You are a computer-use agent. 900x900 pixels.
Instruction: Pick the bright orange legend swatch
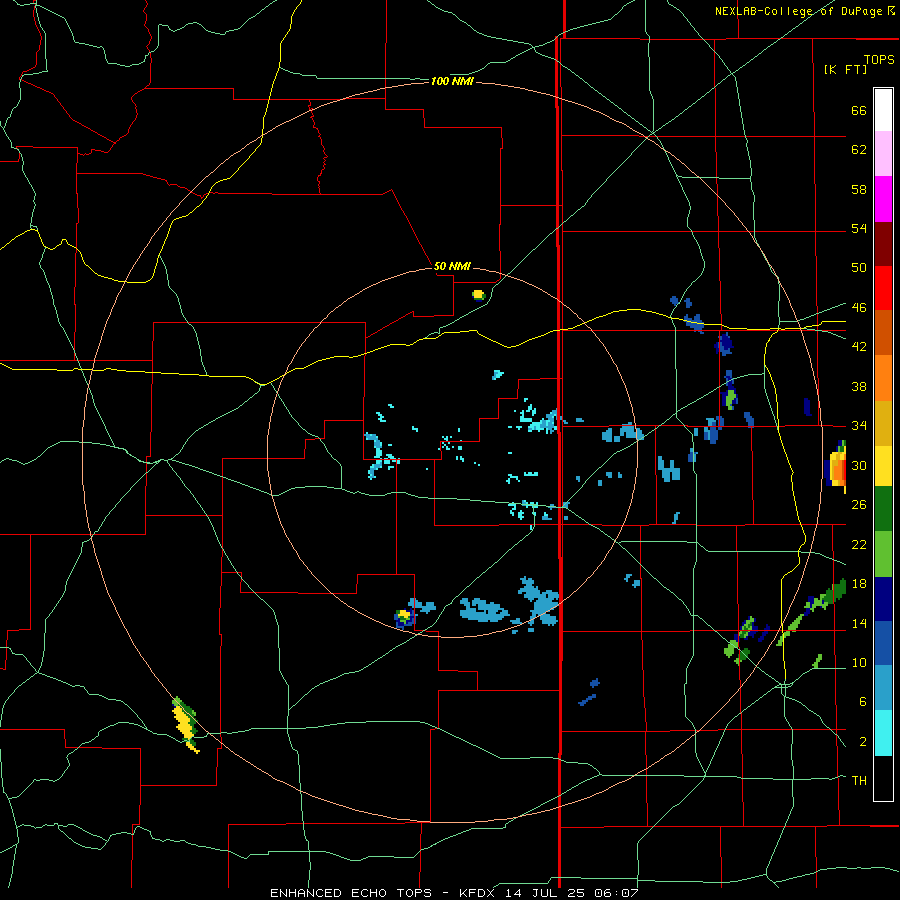pyautogui.click(x=883, y=378)
